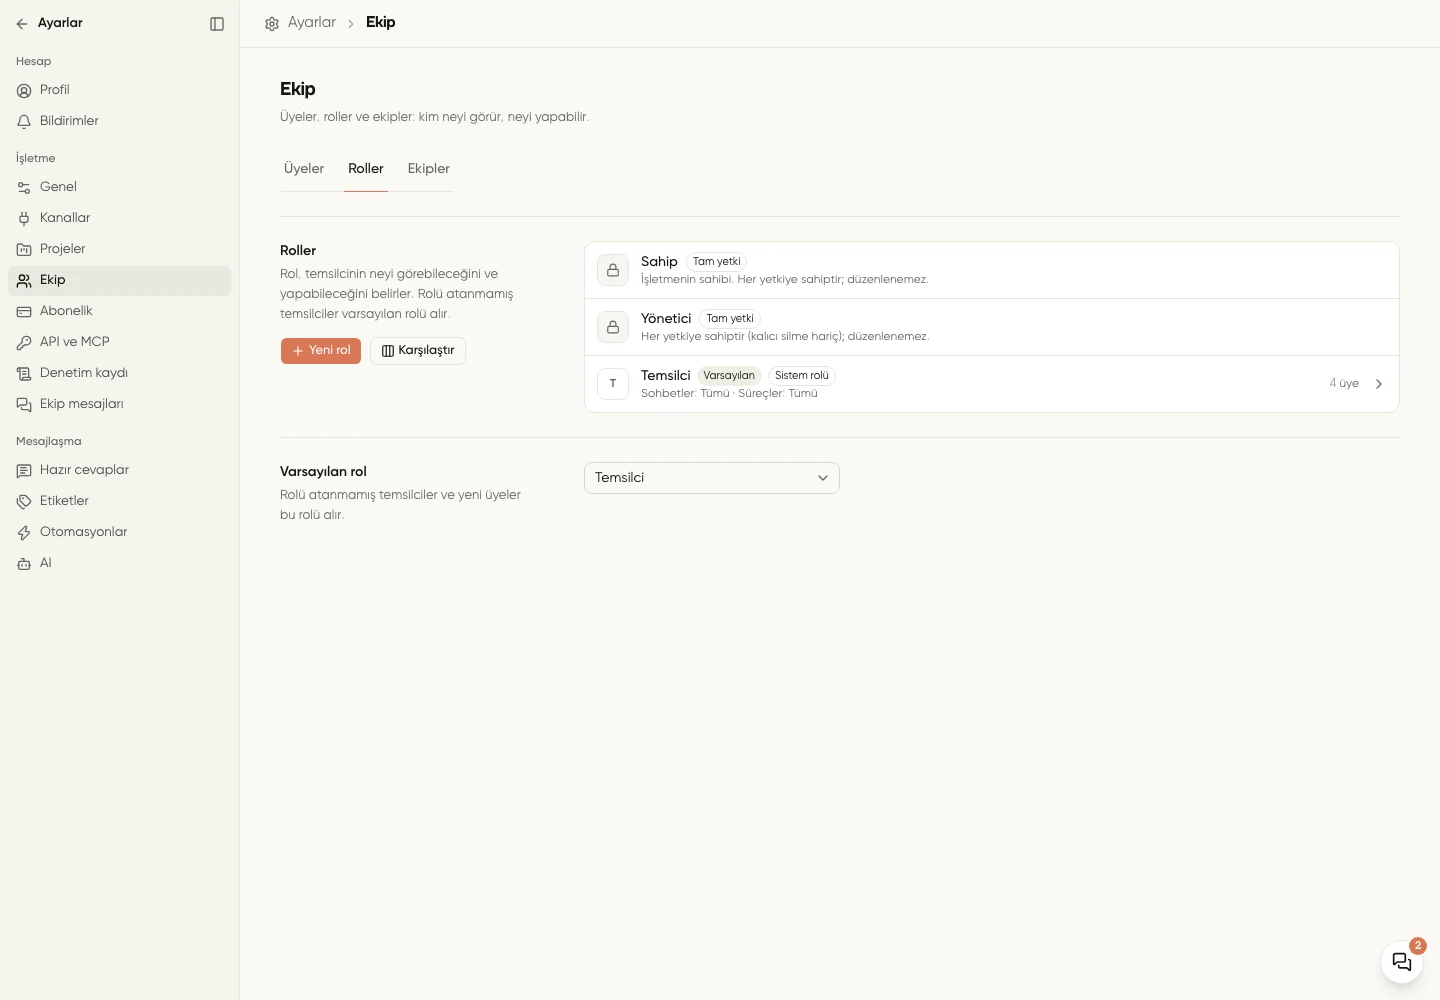Click the 4 üye count

(1344, 384)
